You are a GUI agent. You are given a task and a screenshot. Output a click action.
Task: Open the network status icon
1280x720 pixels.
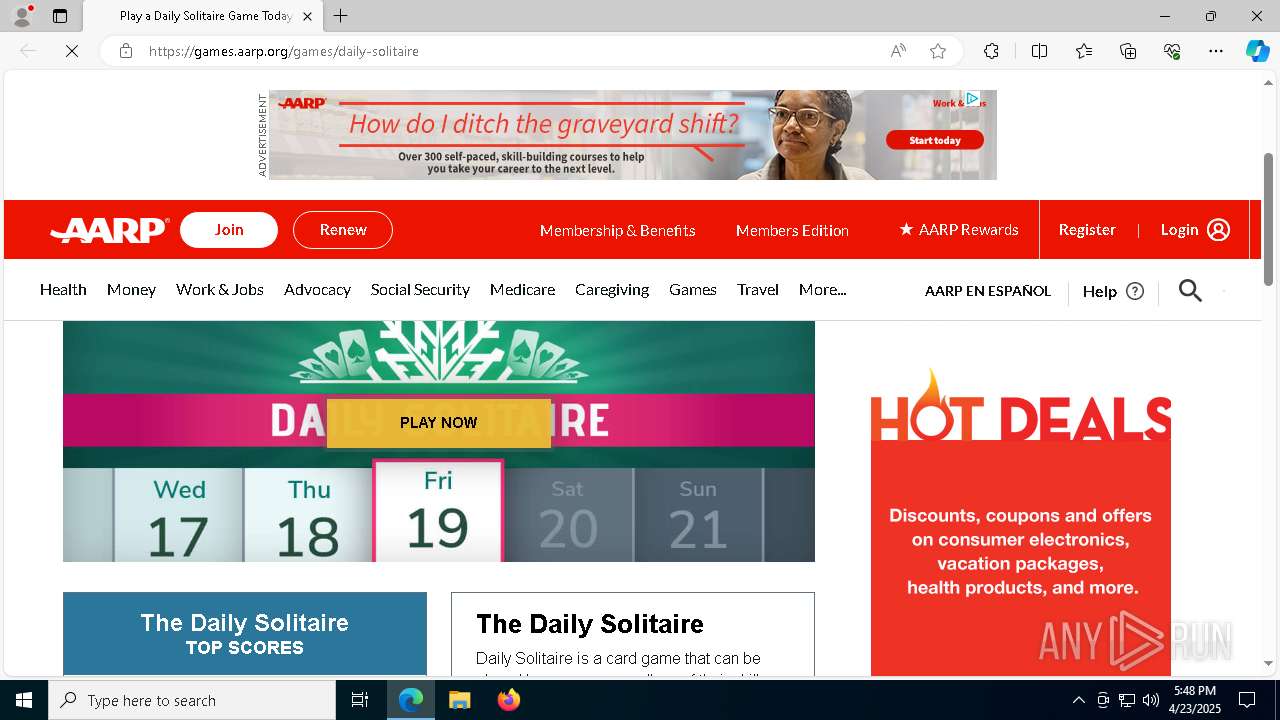(x=1127, y=700)
